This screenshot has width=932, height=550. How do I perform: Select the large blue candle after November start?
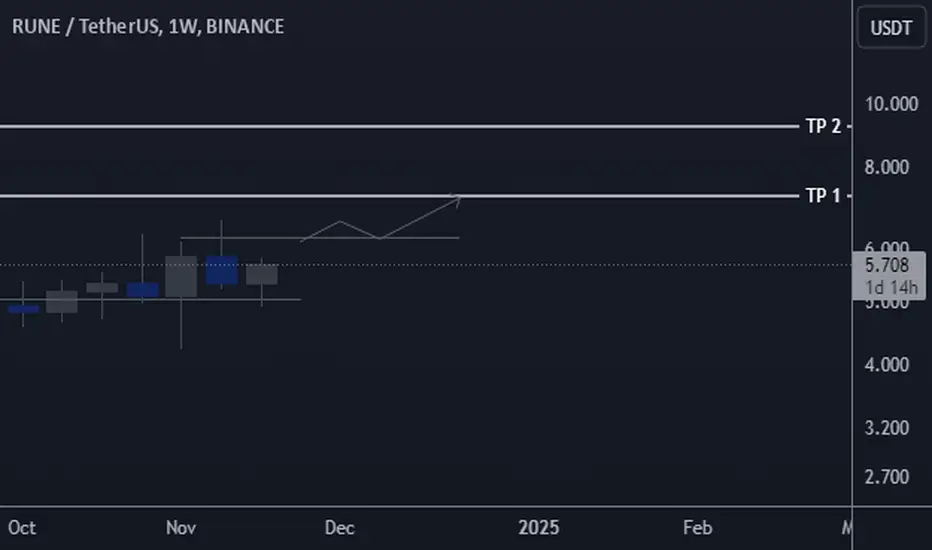[x=222, y=270]
